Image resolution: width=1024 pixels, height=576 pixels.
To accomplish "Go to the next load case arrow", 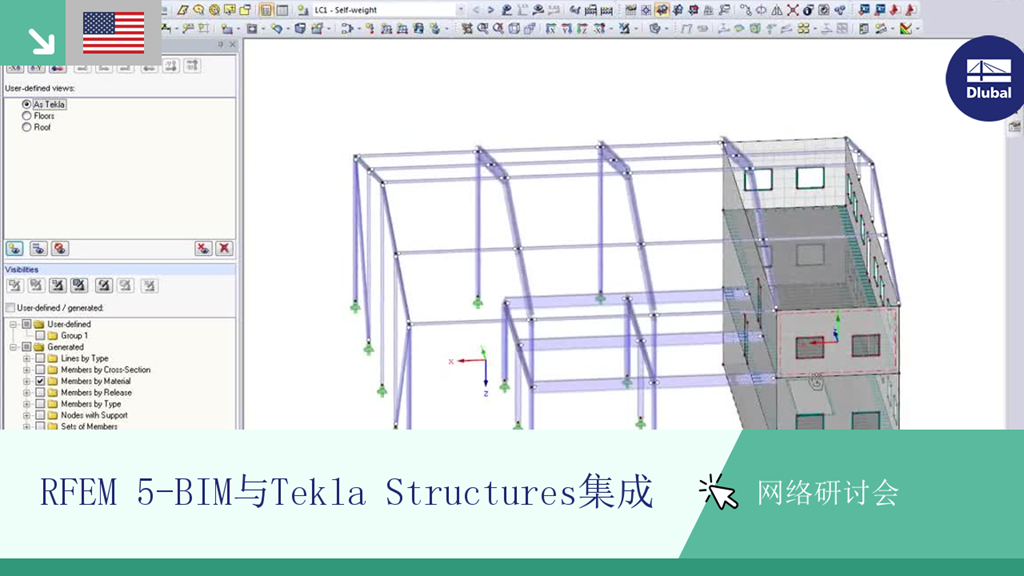I will click(x=491, y=10).
